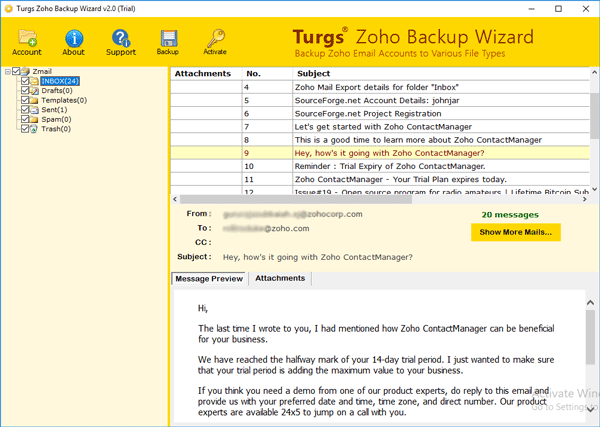Viewport: 600px width, 427px height.
Task: Select highlighted email 'Hey, how's it going'
Action: pyautogui.click(x=389, y=153)
